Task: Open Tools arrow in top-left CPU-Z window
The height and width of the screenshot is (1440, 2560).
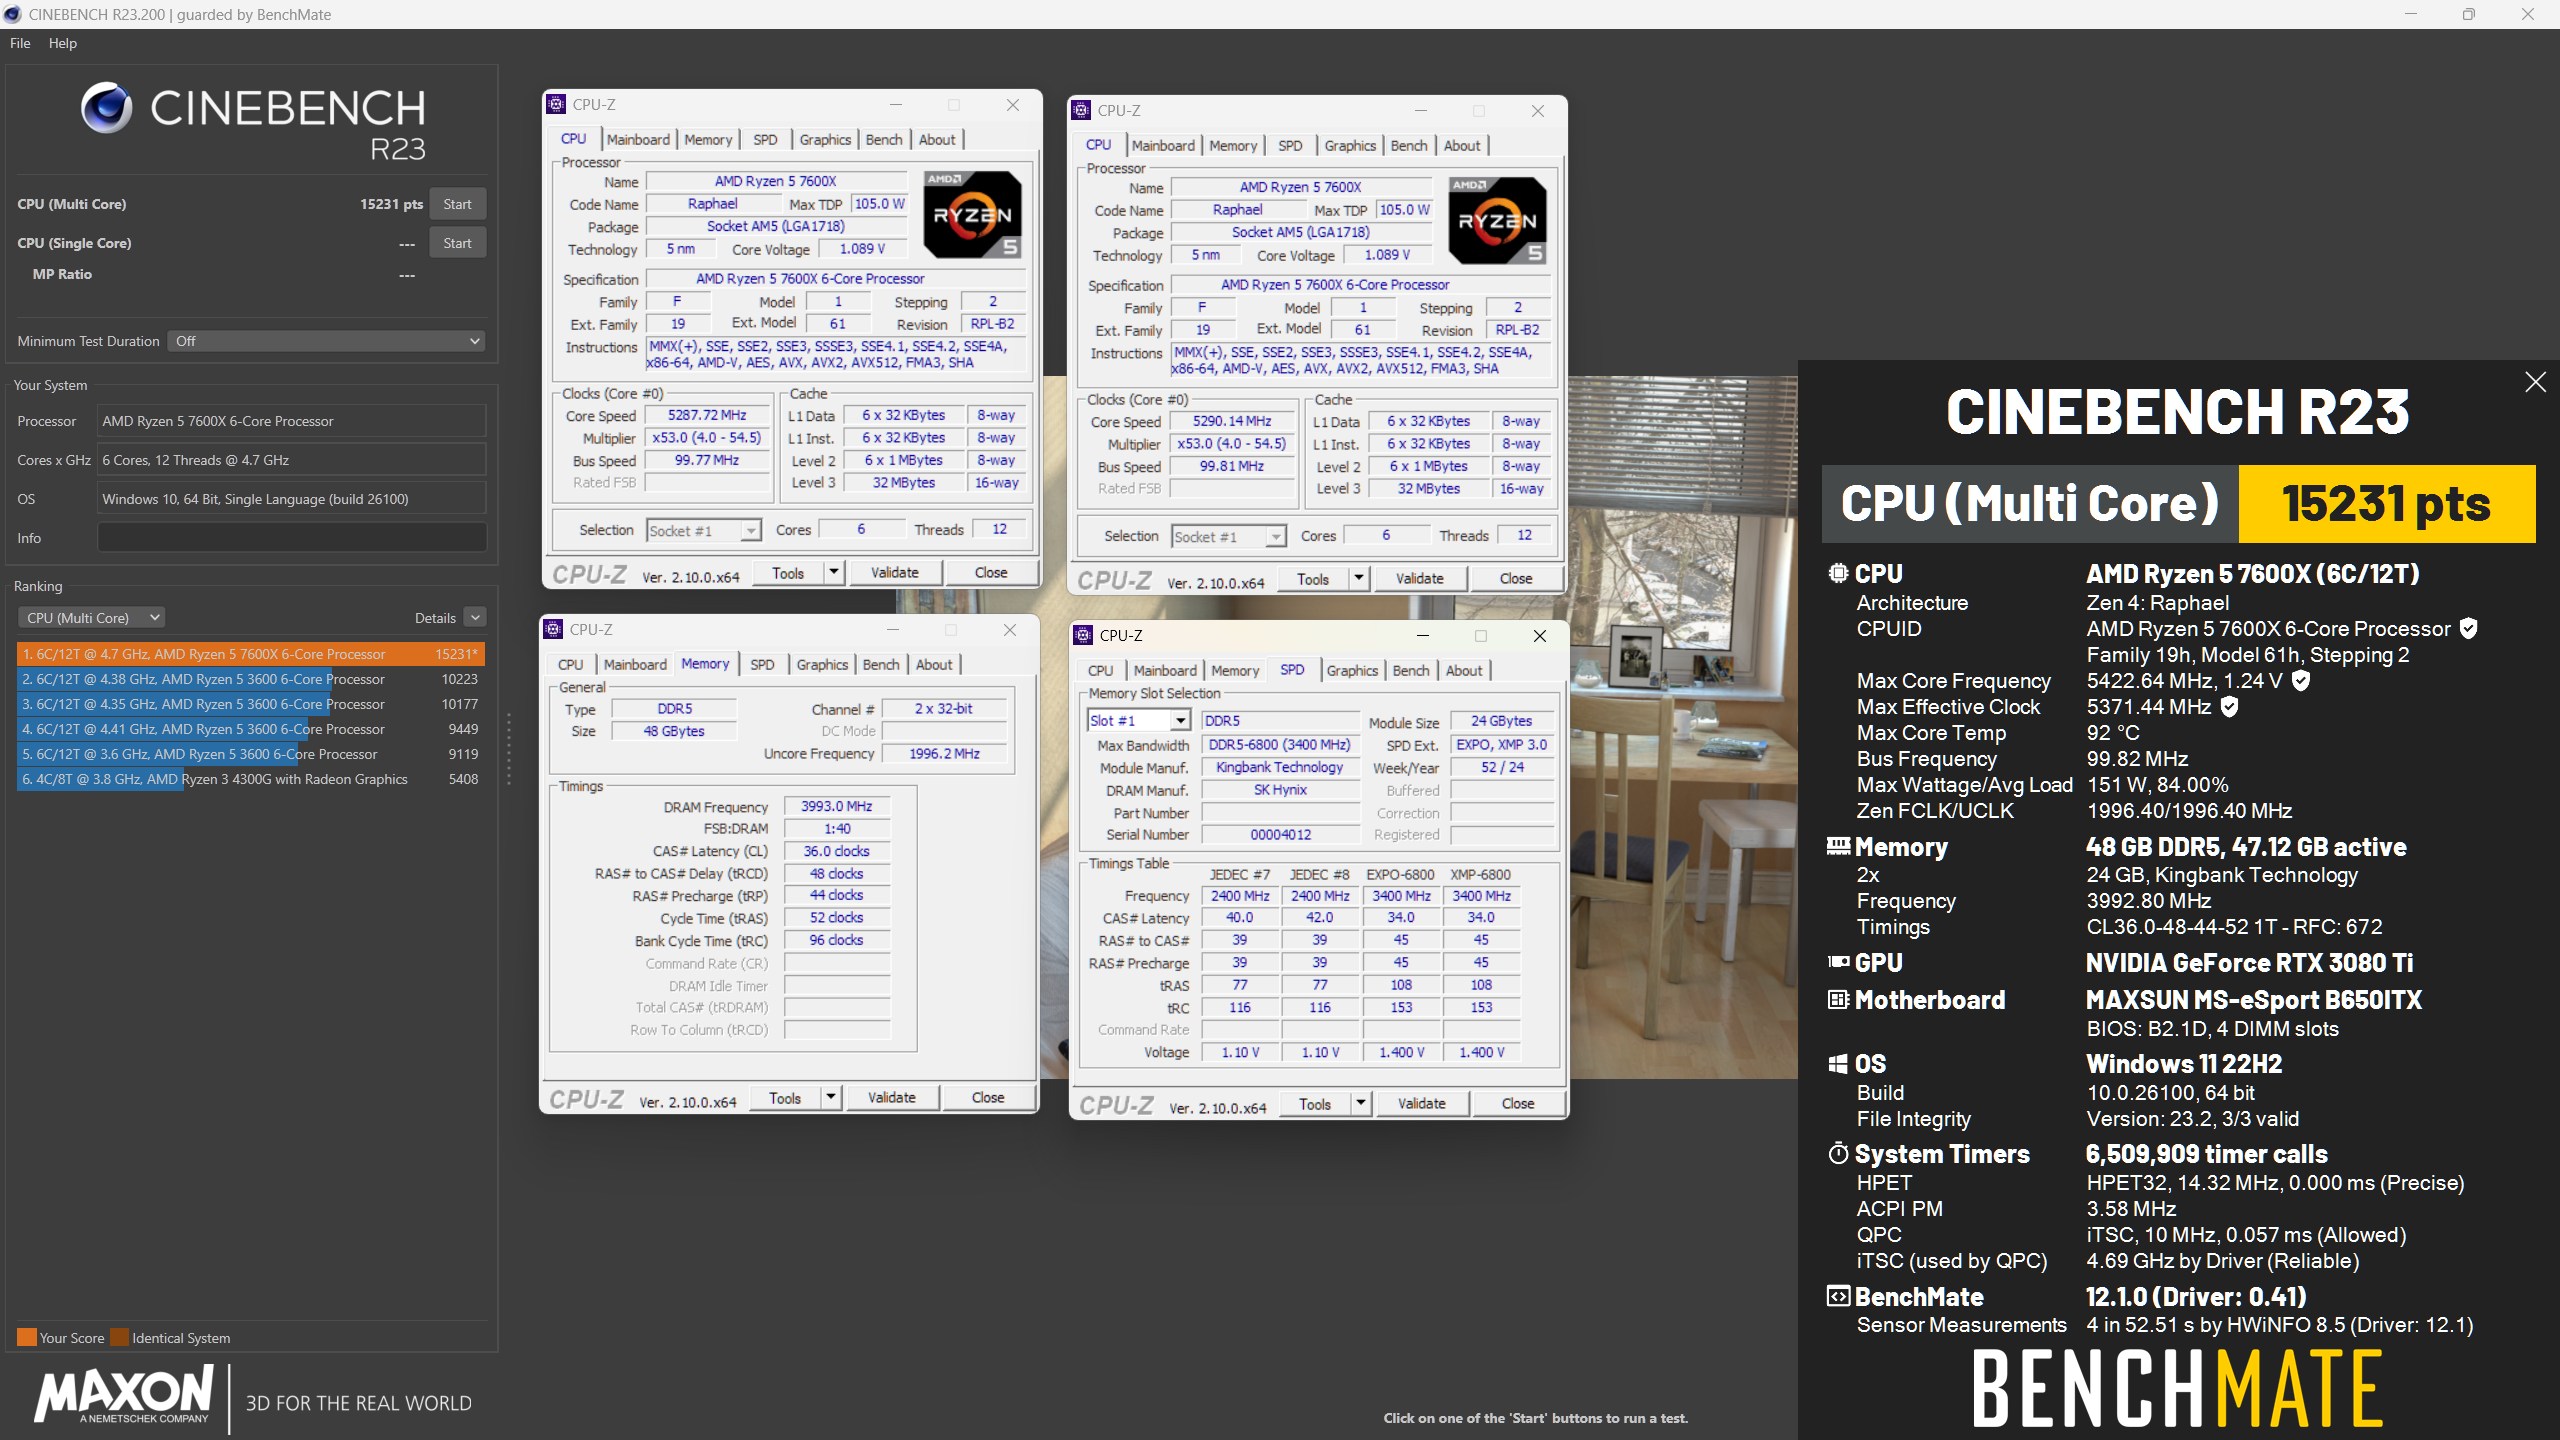Action: [834, 572]
